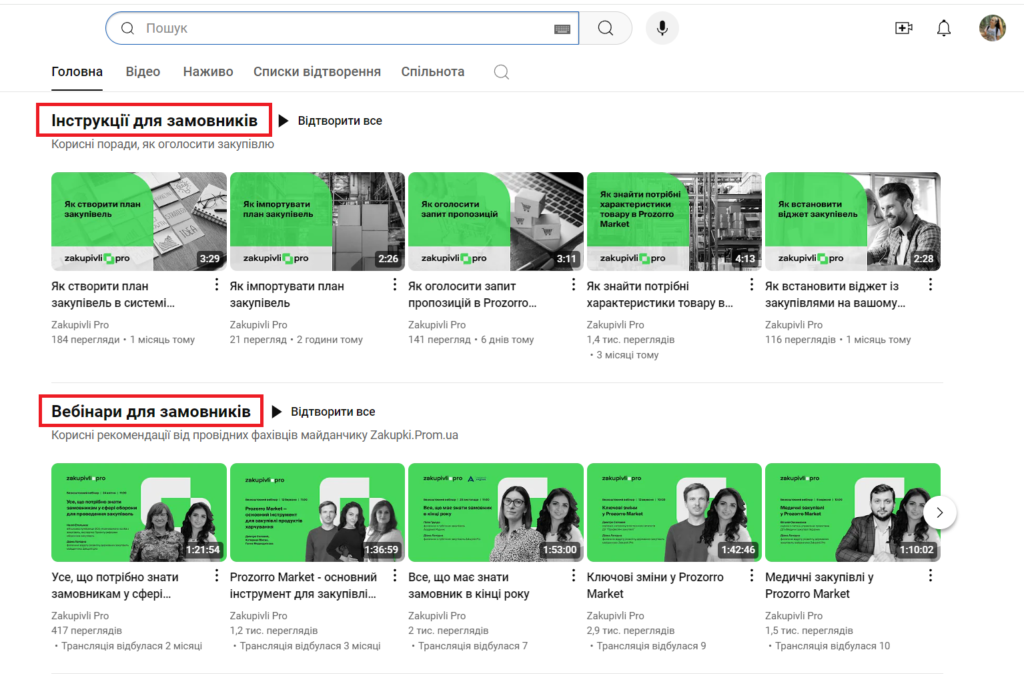Open options for 'Медичні закупівлі у Prozorro Market'
Viewport: 1024px width, 674px height.
pyautogui.click(x=930, y=576)
